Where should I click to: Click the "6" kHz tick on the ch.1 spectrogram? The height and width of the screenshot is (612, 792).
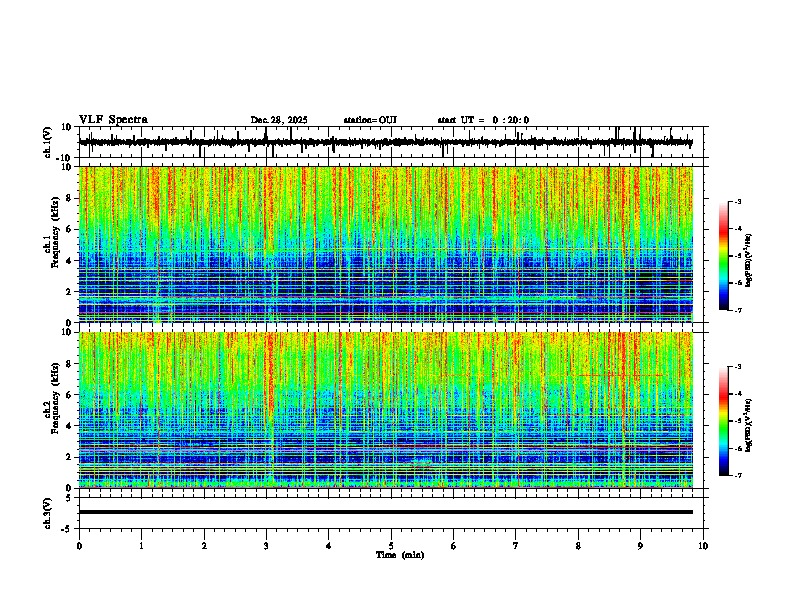69,229
